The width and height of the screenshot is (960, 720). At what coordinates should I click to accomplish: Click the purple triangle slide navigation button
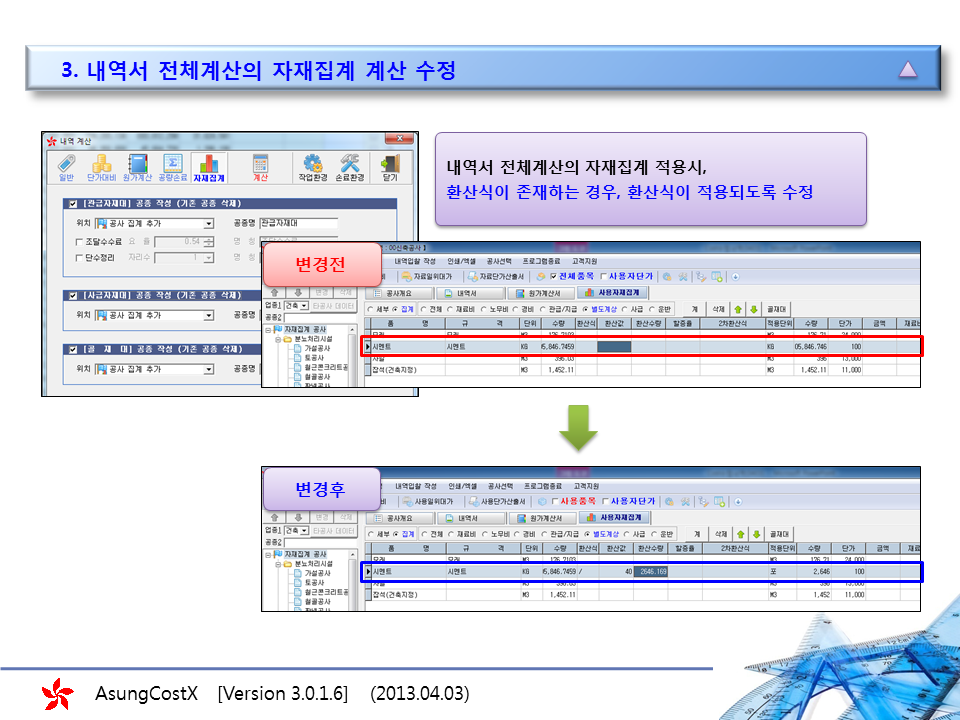coord(907,70)
